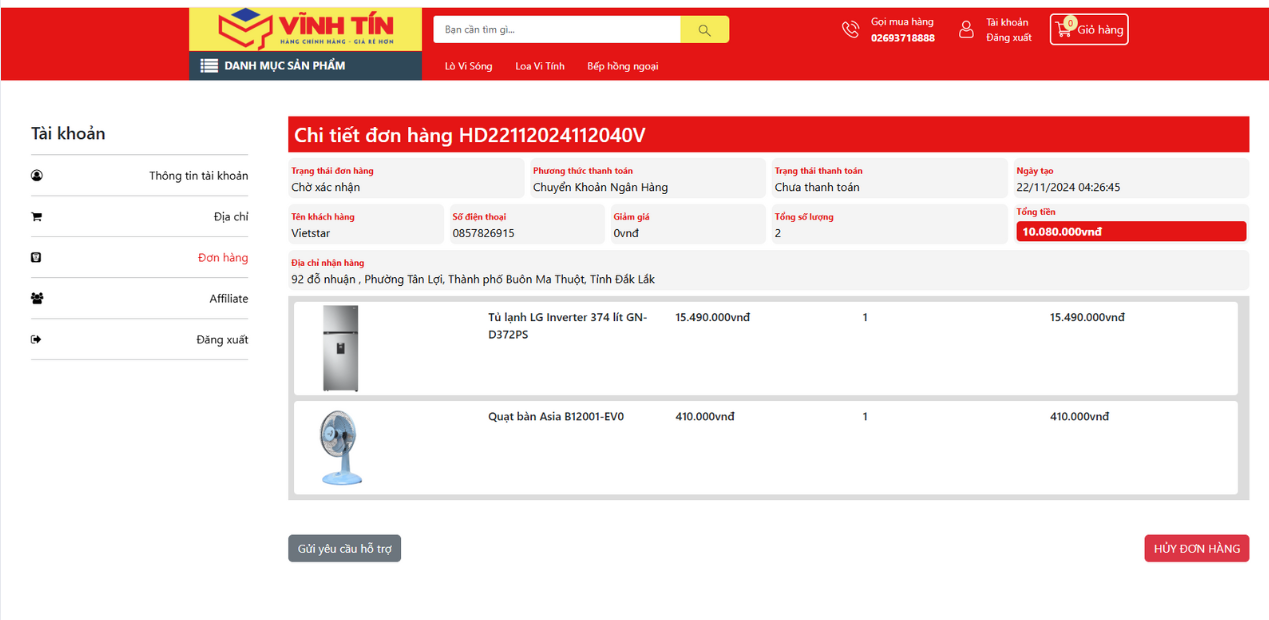Viewport: 1269px width, 620px height.
Task: Click the profile icon beside Thông tin tài khoản
Action: pos(37,176)
